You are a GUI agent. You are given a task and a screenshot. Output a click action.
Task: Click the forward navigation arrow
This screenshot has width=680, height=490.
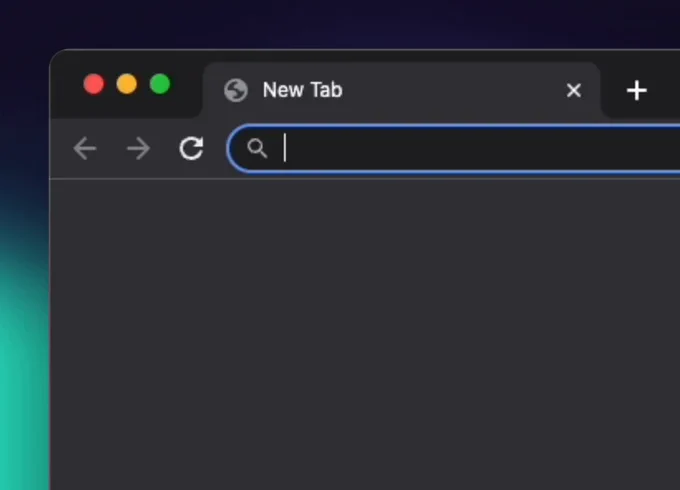pyautogui.click(x=138, y=149)
